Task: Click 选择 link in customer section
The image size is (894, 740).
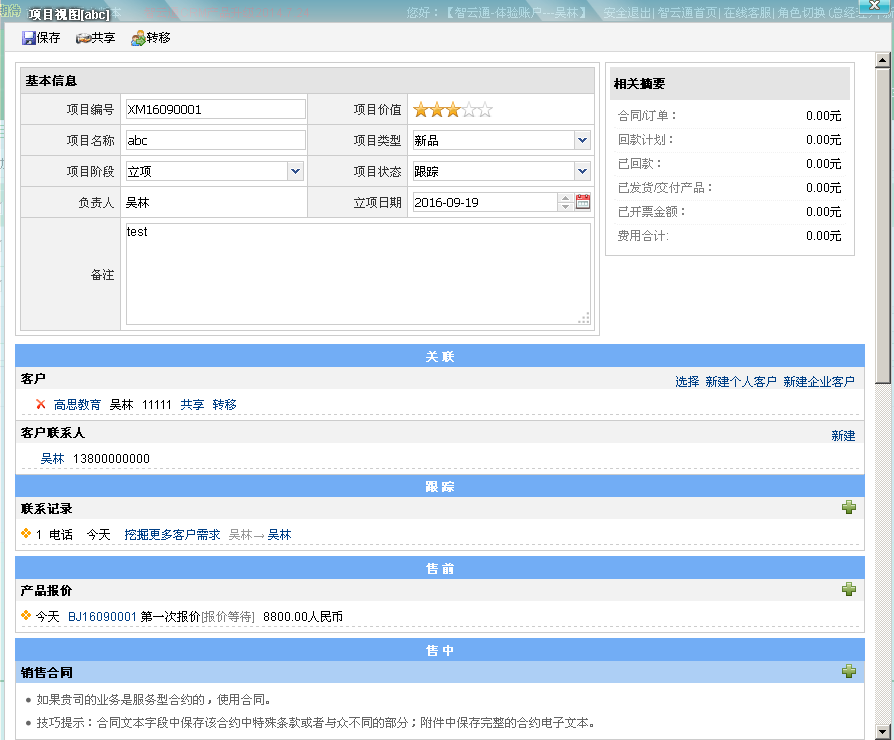Action: tap(687, 381)
